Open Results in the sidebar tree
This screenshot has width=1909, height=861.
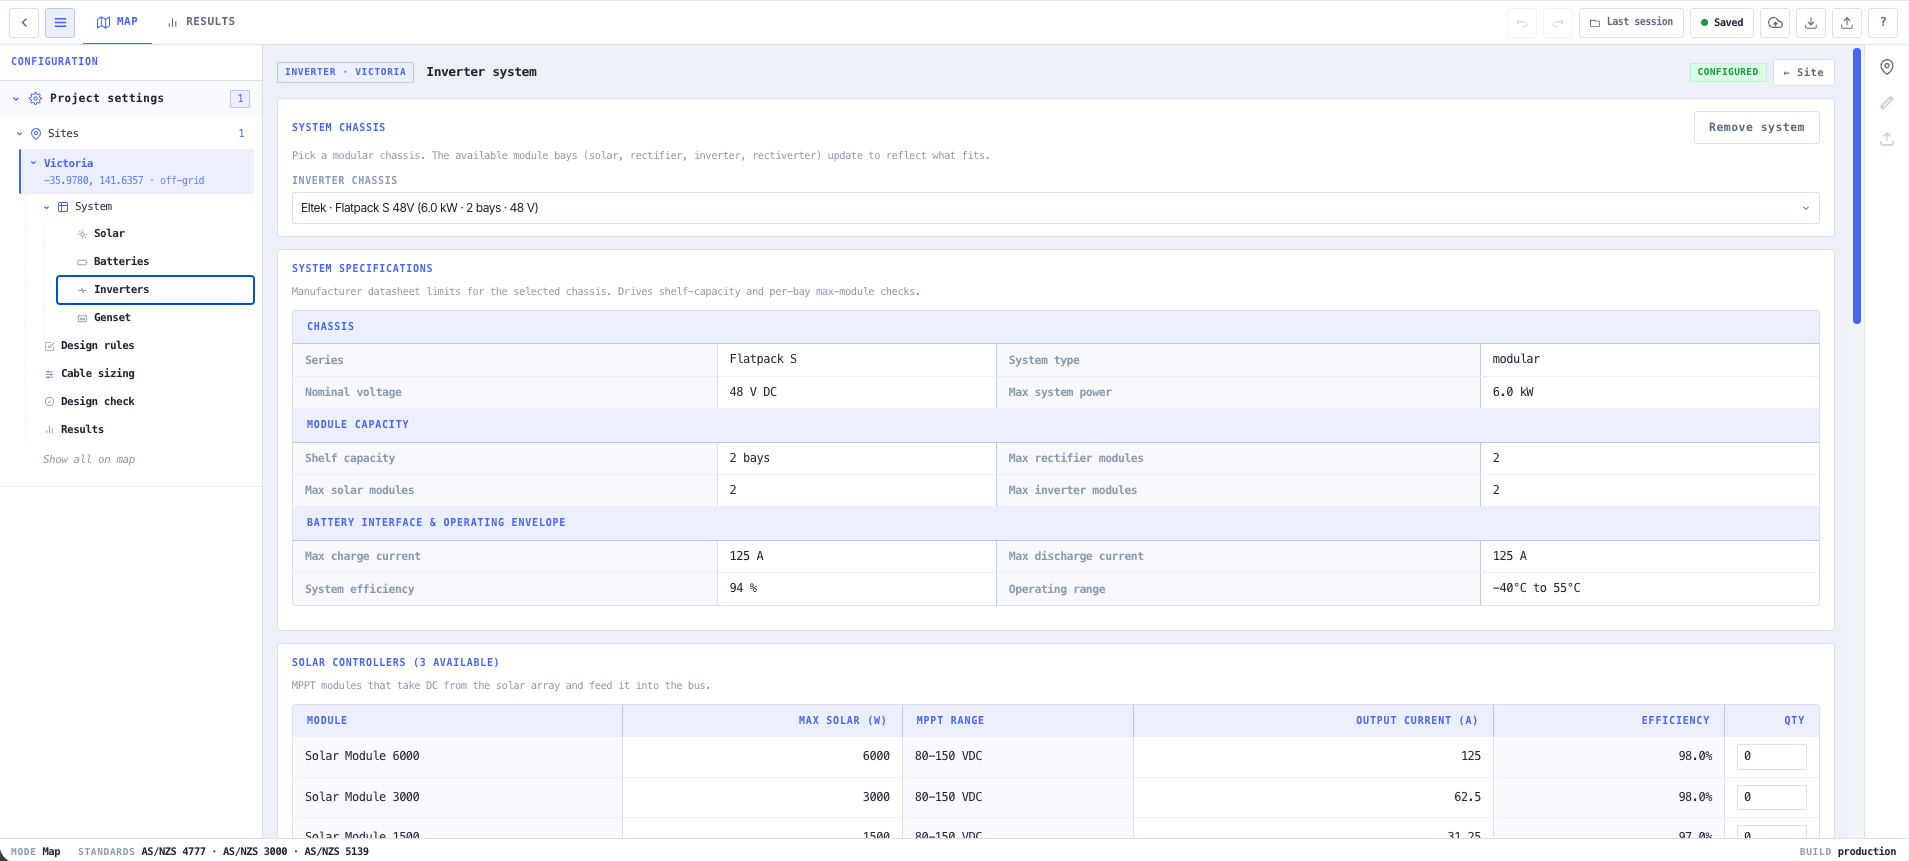pyautogui.click(x=82, y=430)
